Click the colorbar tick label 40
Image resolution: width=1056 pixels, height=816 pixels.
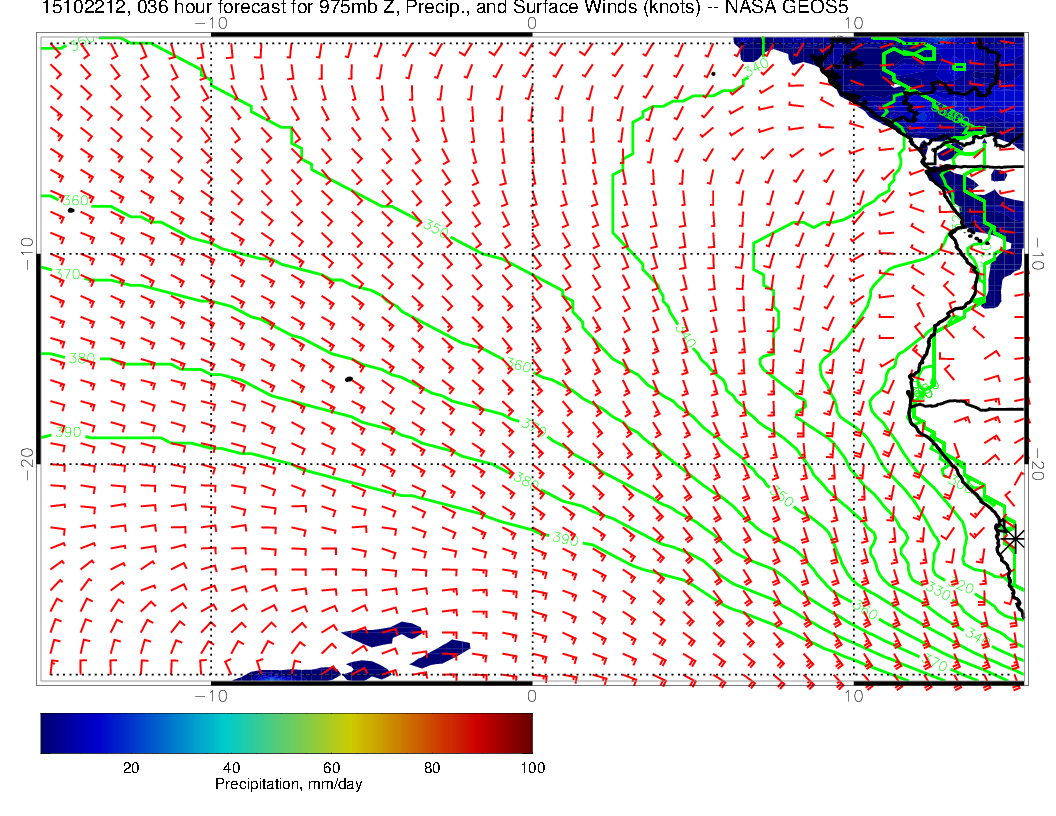tap(232, 768)
